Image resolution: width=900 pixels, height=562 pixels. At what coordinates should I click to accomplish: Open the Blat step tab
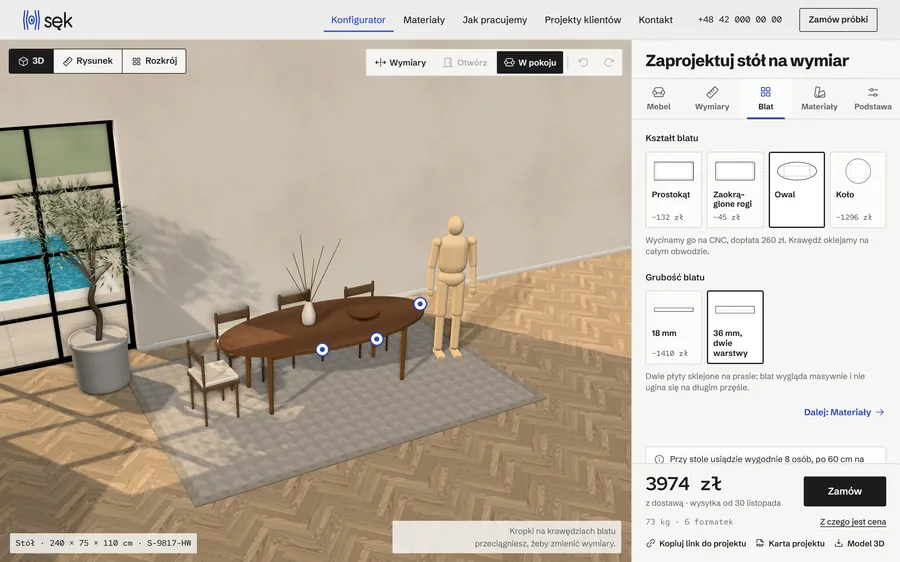click(x=766, y=99)
